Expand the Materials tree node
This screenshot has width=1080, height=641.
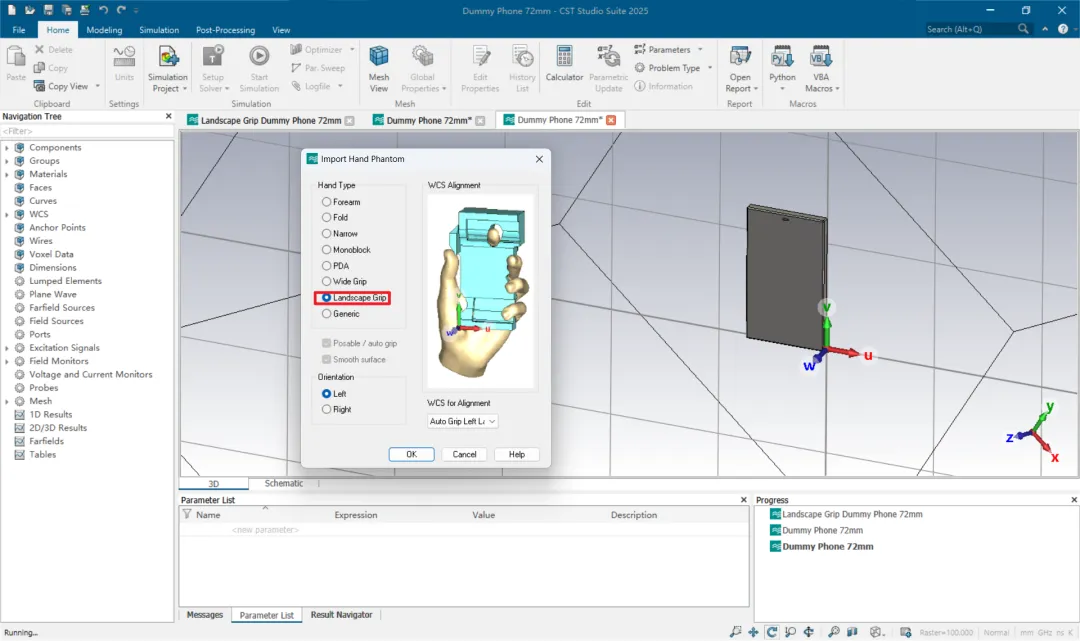click(7, 174)
